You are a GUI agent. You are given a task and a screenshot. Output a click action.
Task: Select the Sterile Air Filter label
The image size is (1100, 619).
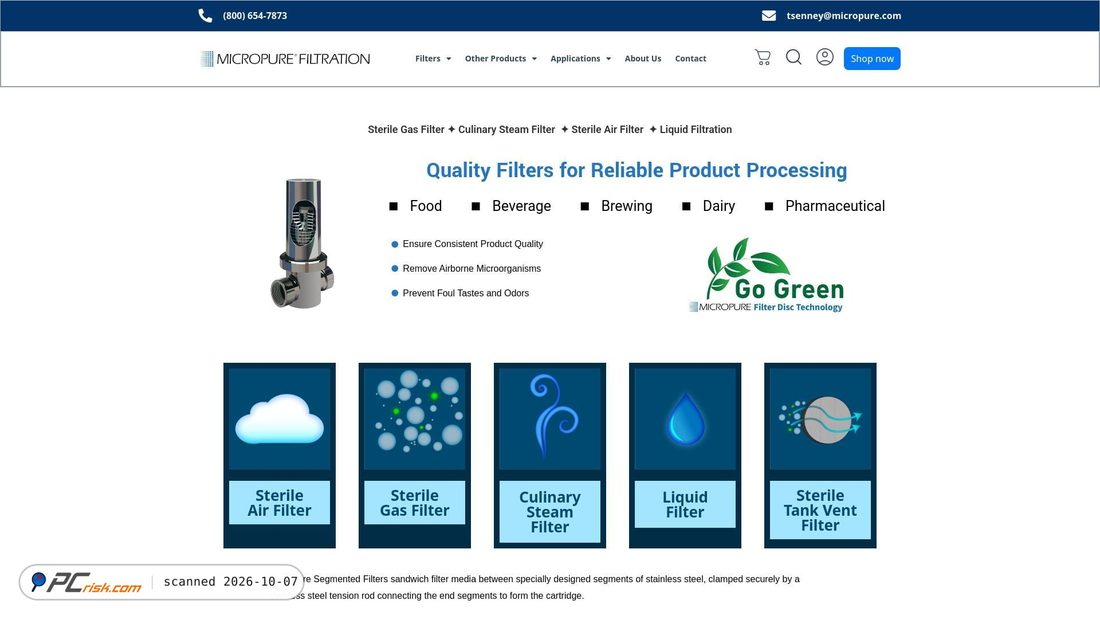point(279,502)
